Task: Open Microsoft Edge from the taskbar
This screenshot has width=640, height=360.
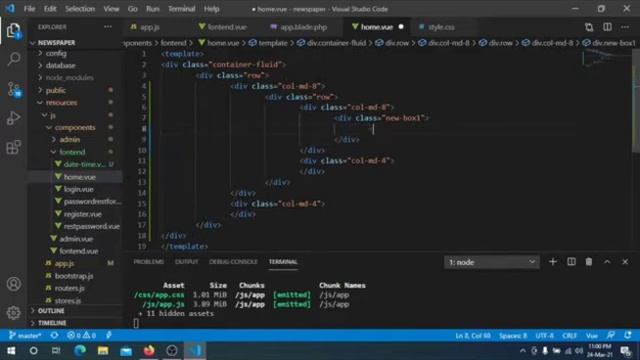Action: pyautogui.click(x=80, y=351)
